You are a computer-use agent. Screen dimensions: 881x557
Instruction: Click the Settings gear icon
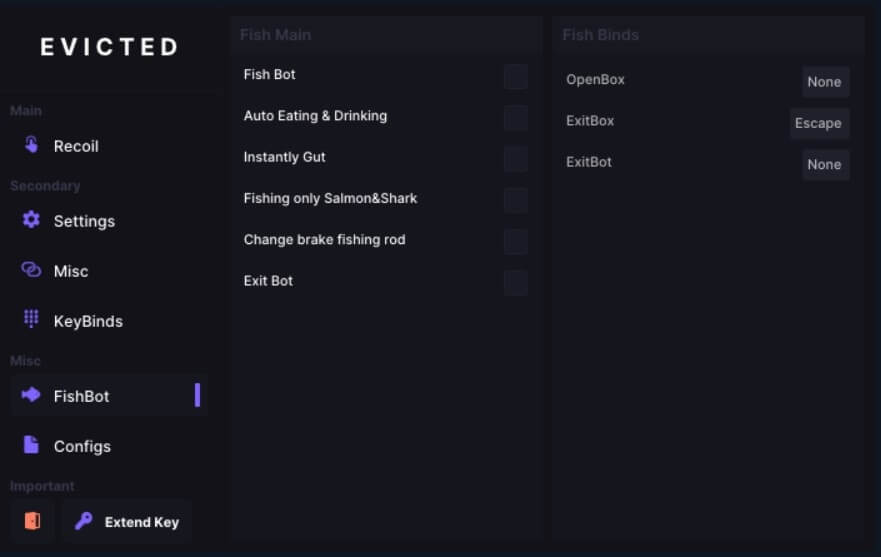31,220
